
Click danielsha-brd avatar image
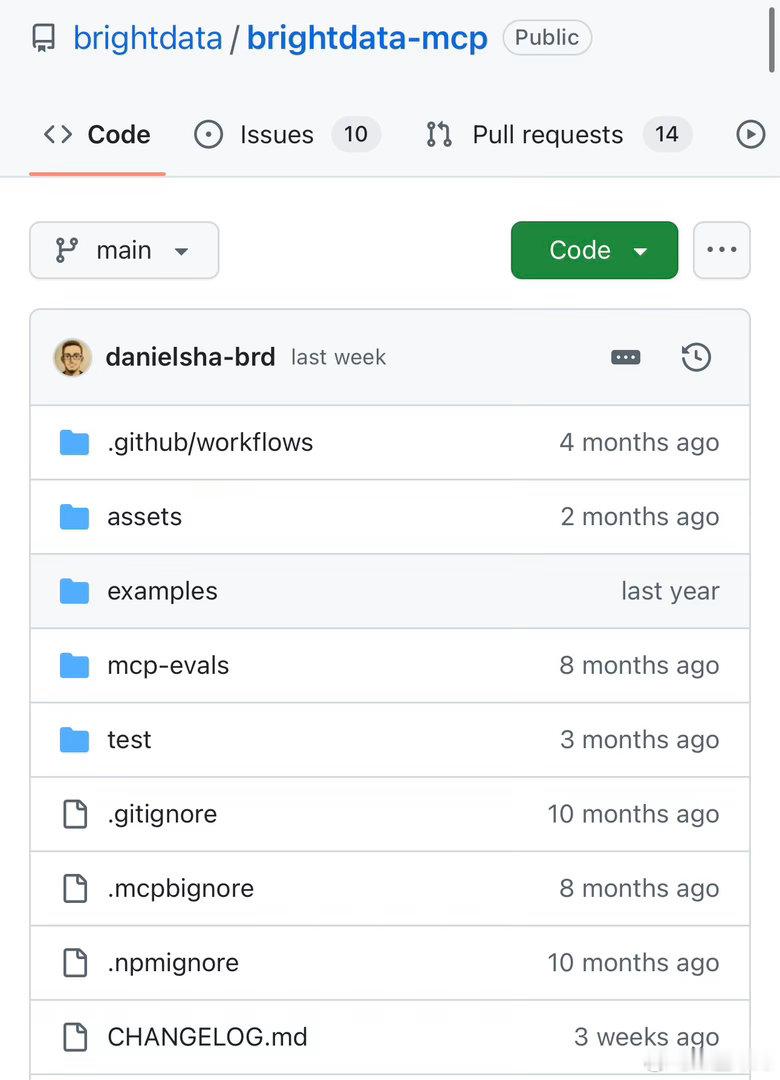[72, 357]
